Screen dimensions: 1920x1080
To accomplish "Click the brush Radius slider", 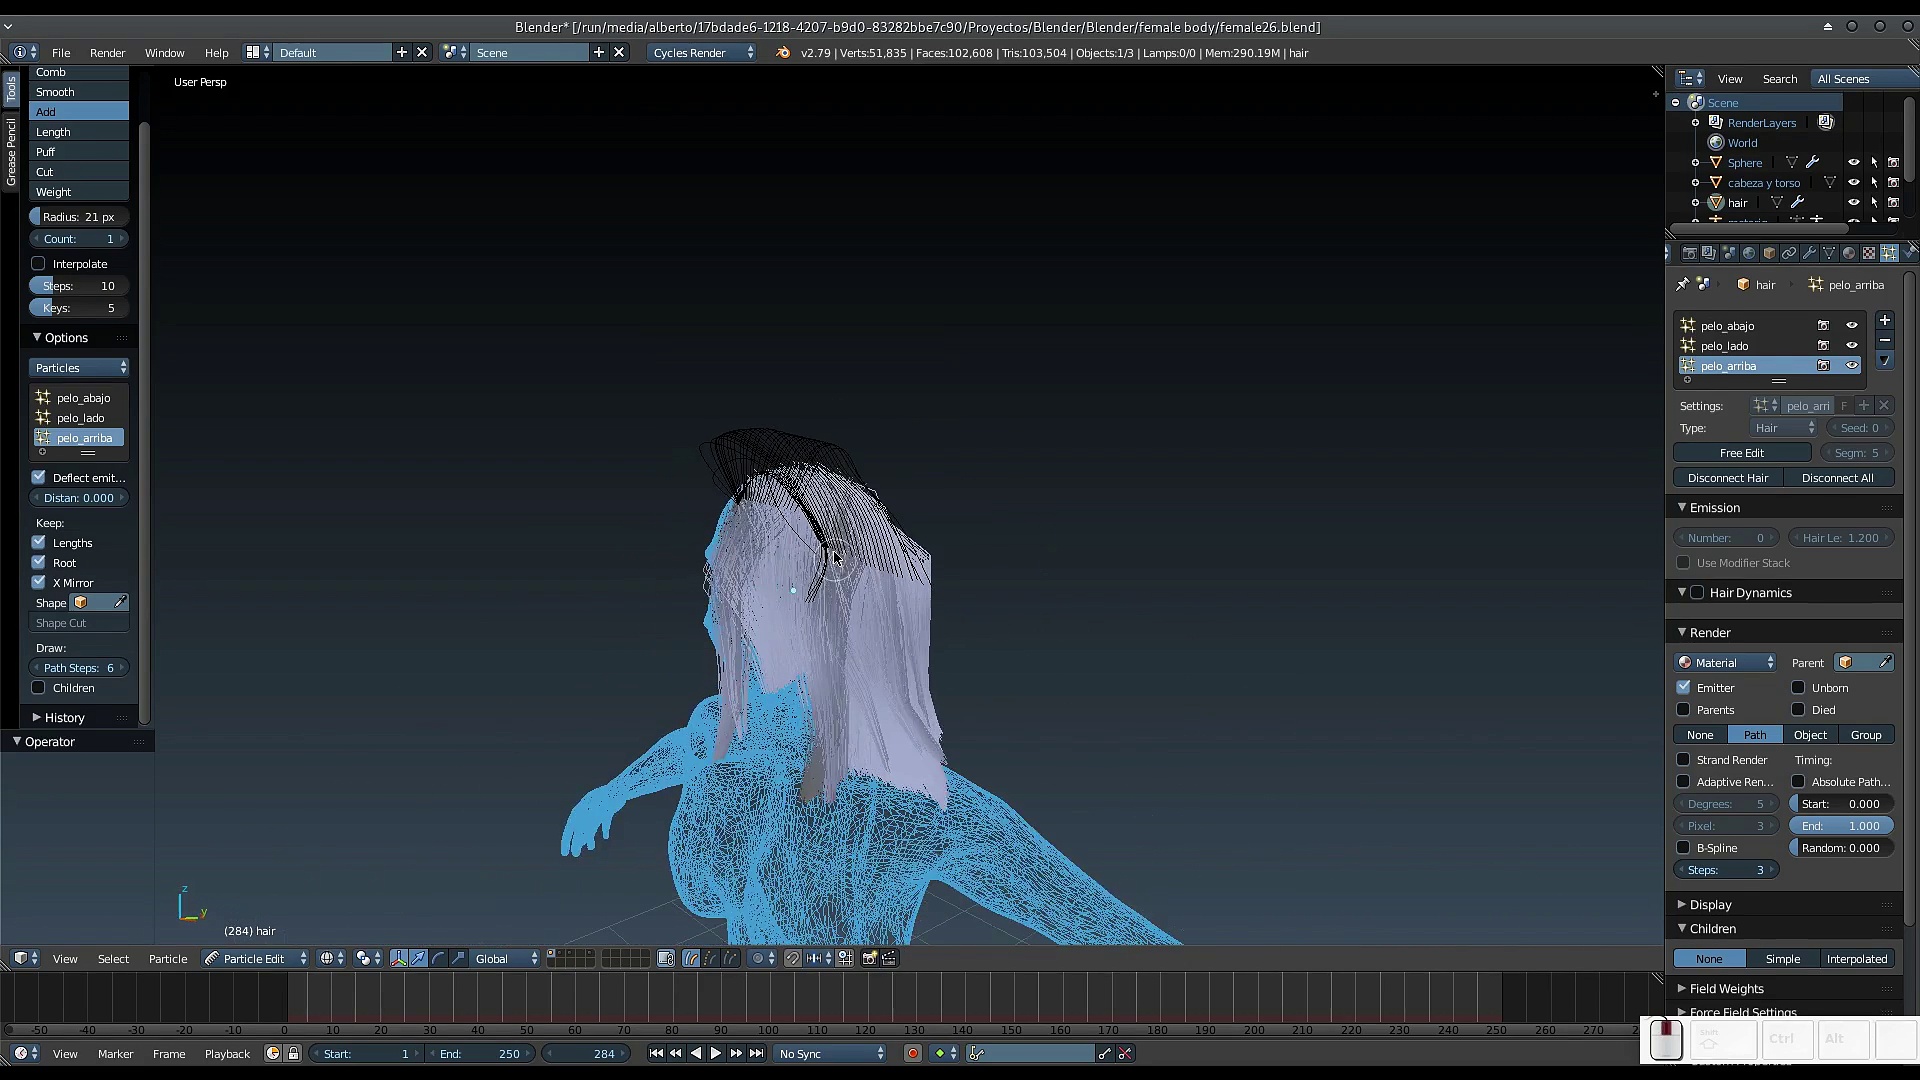I will [x=78, y=217].
